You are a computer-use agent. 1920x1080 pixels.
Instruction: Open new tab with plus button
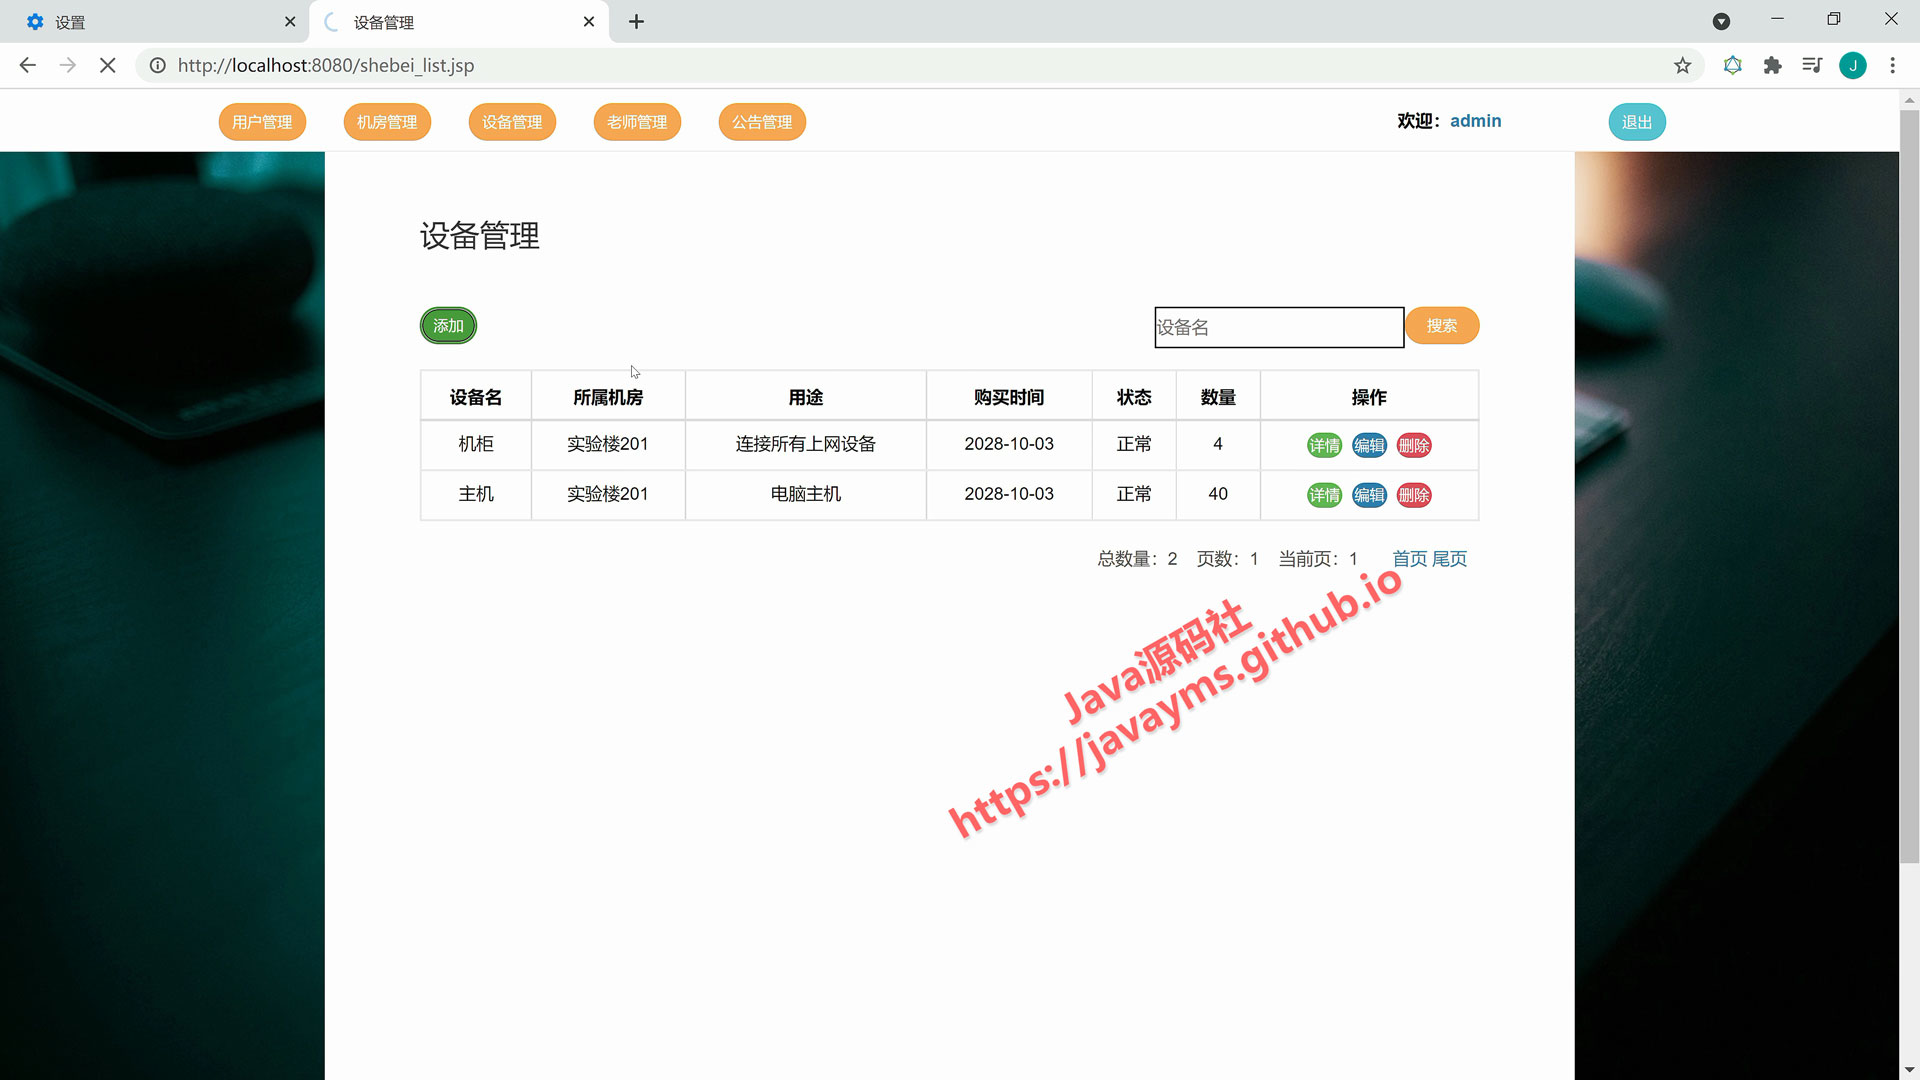click(x=636, y=21)
